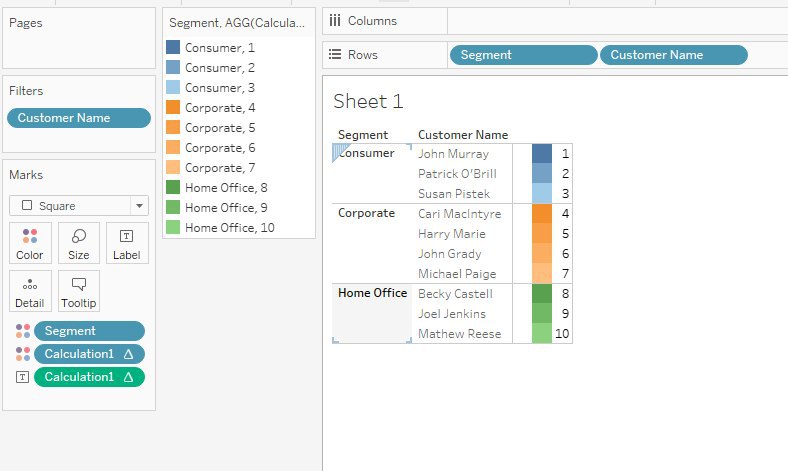
Task: Click the orange square mark for row 4
Action: 542,214
